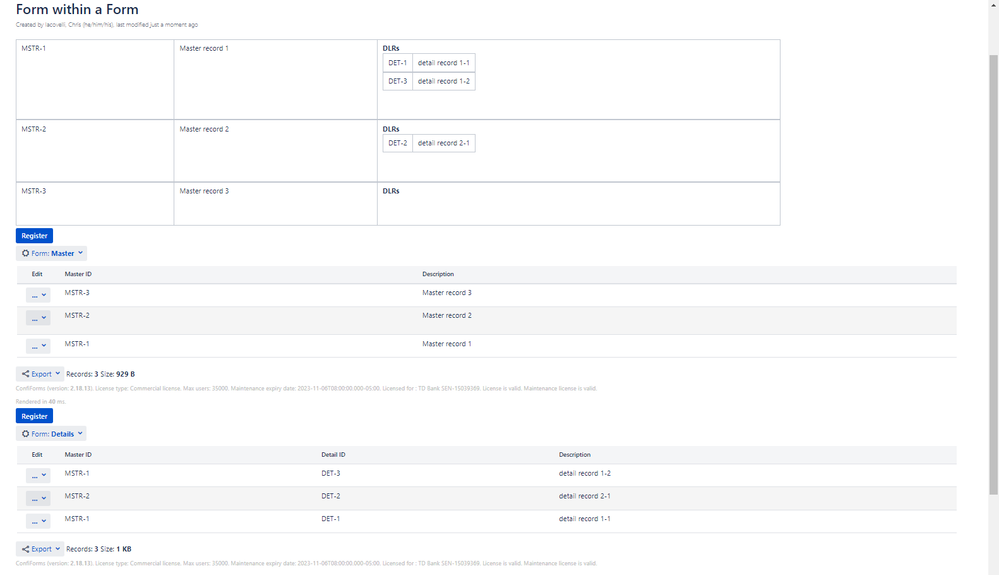Open edit menu for DET-2 details row
Image resolution: width=999 pixels, height=575 pixels.
pos(38,498)
